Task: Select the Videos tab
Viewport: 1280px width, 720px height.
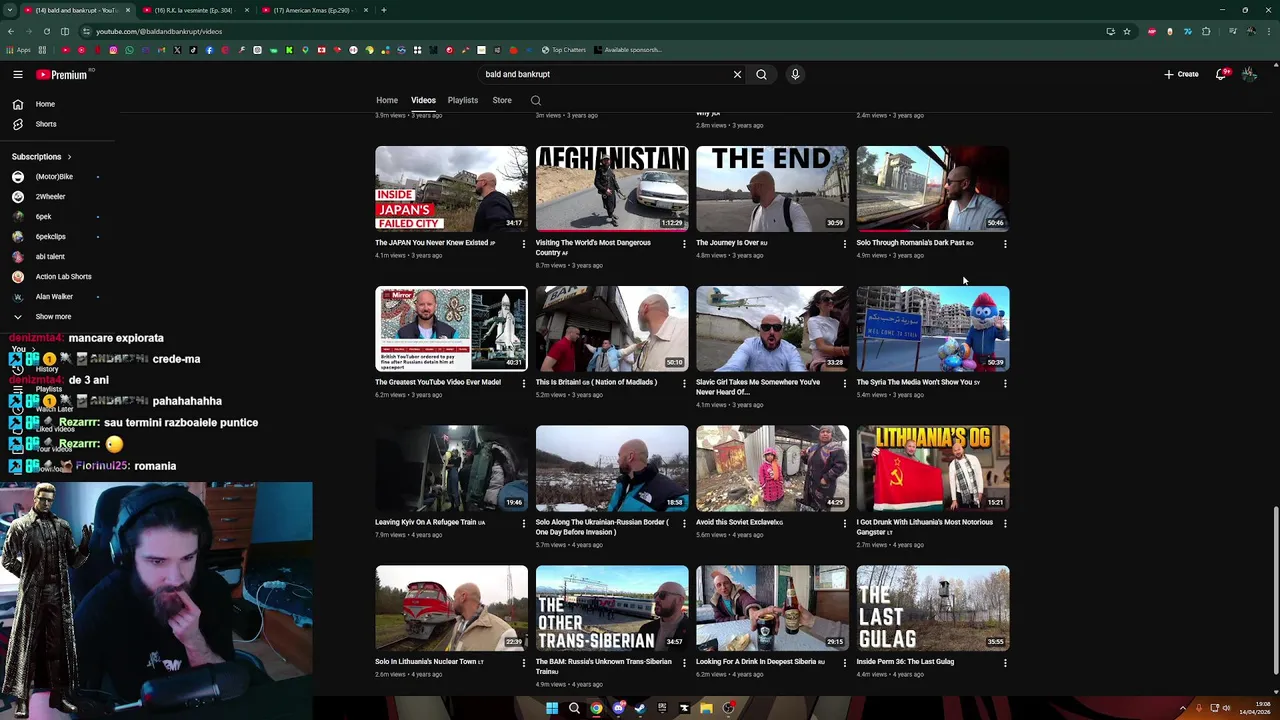Action: click(423, 100)
